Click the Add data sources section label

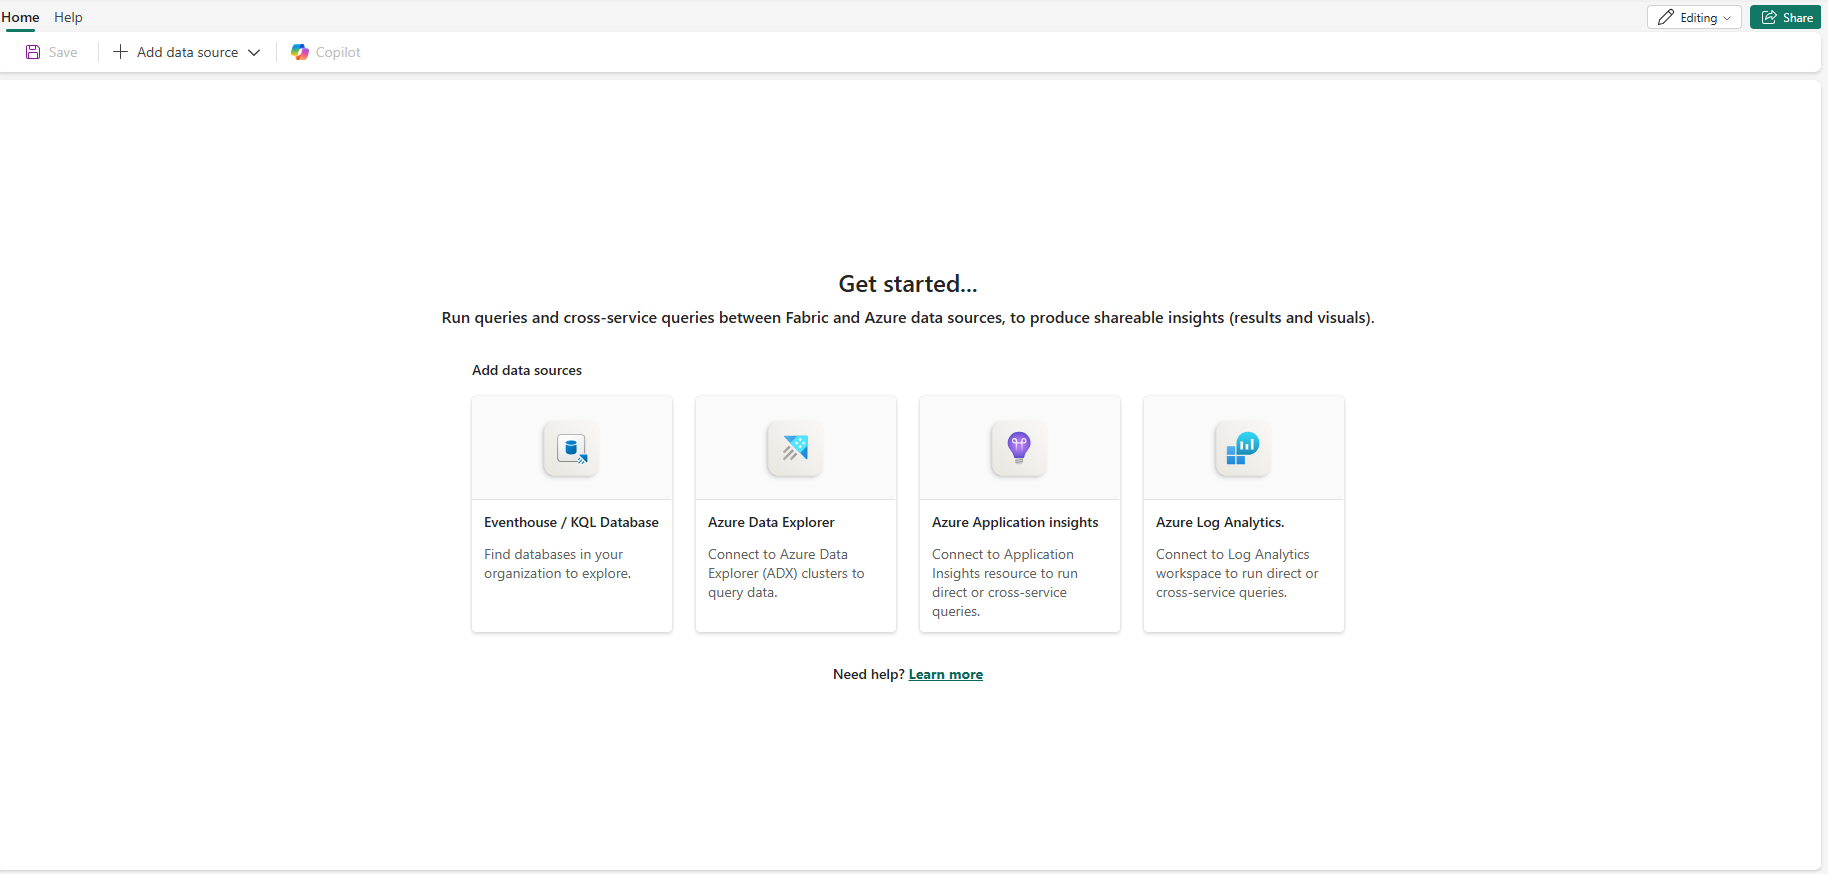click(527, 370)
